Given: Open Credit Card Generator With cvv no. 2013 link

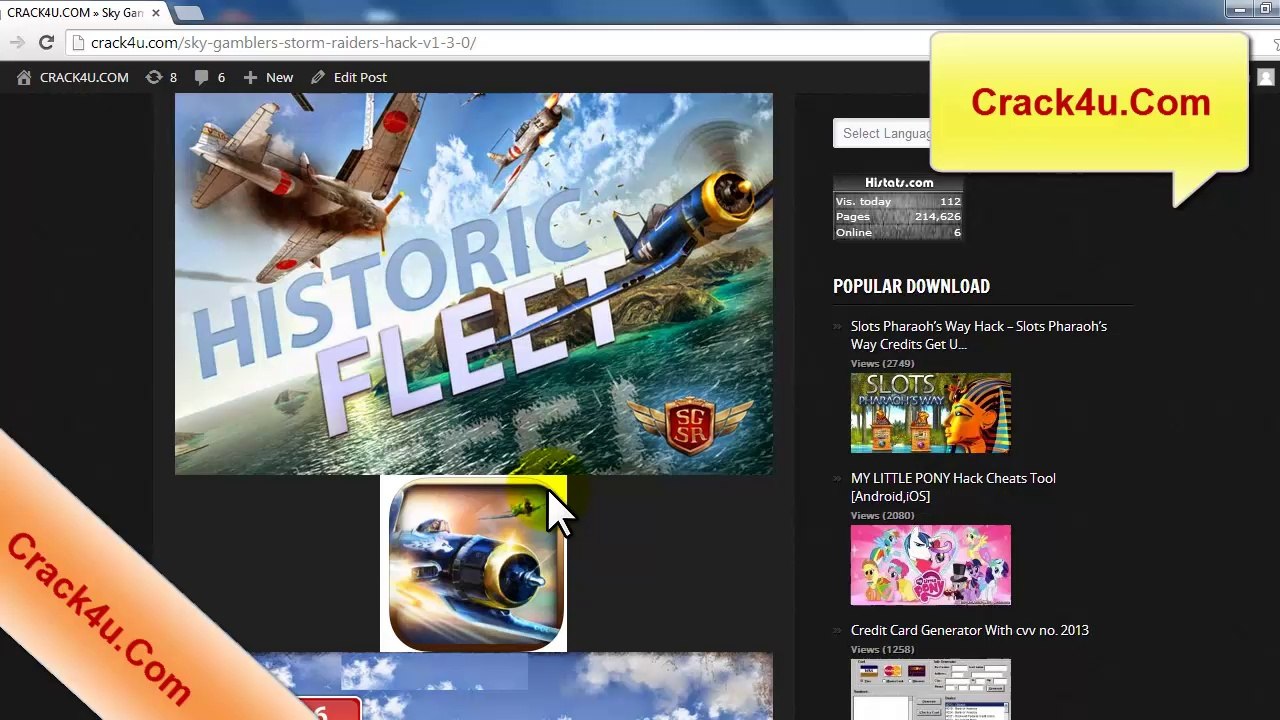Looking at the screenshot, I should coord(970,630).
